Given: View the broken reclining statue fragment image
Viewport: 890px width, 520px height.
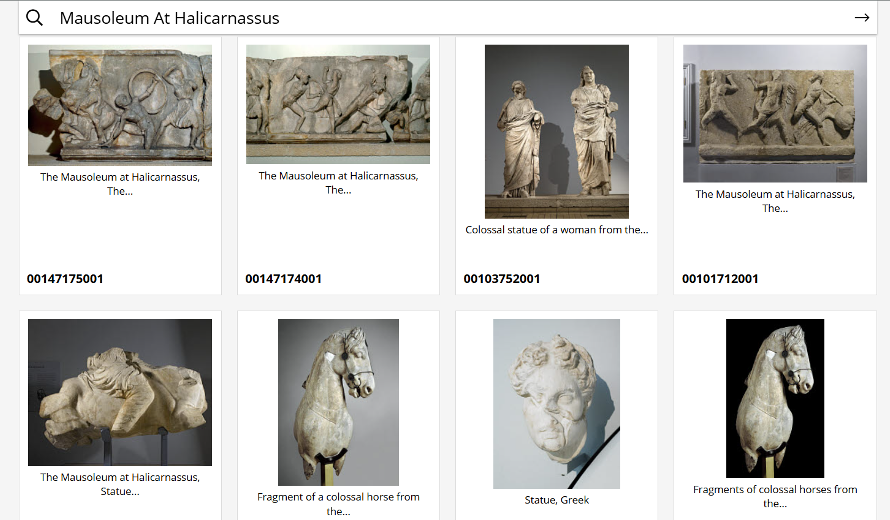Looking at the screenshot, I should pos(120,392).
